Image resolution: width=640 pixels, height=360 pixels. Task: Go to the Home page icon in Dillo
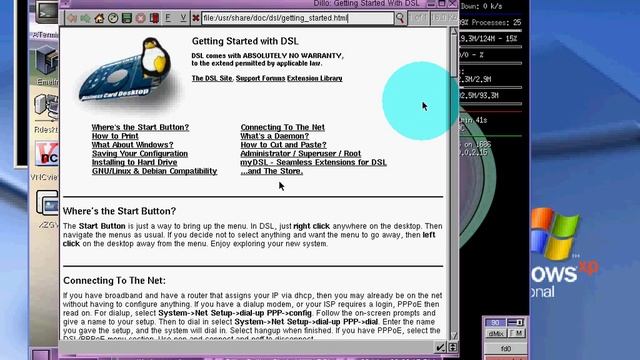click(99, 18)
